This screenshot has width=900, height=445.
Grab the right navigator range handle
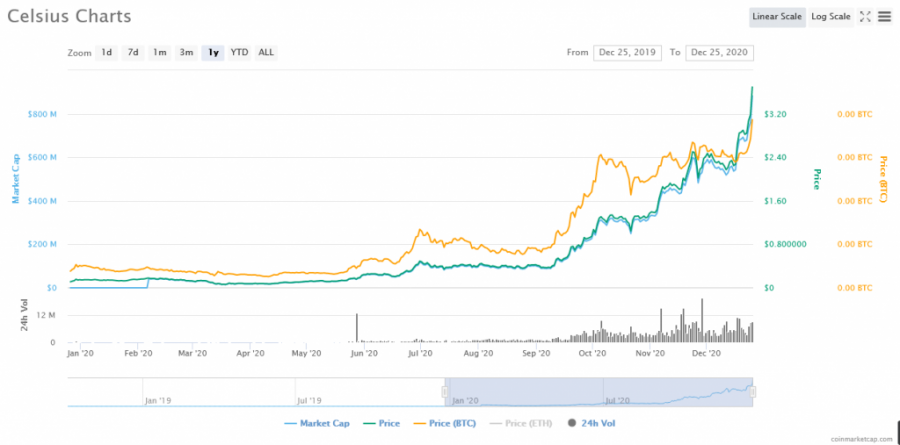pyautogui.click(x=752, y=392)
